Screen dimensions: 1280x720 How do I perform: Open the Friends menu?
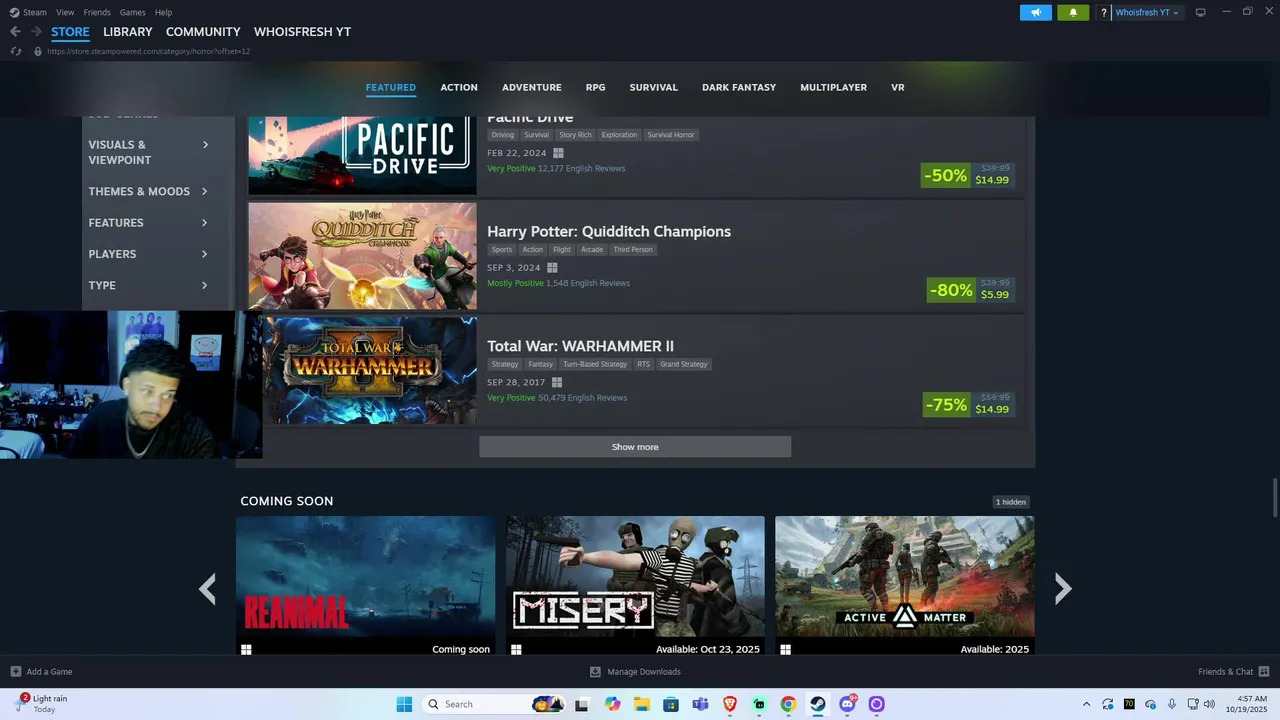point(97,12)
